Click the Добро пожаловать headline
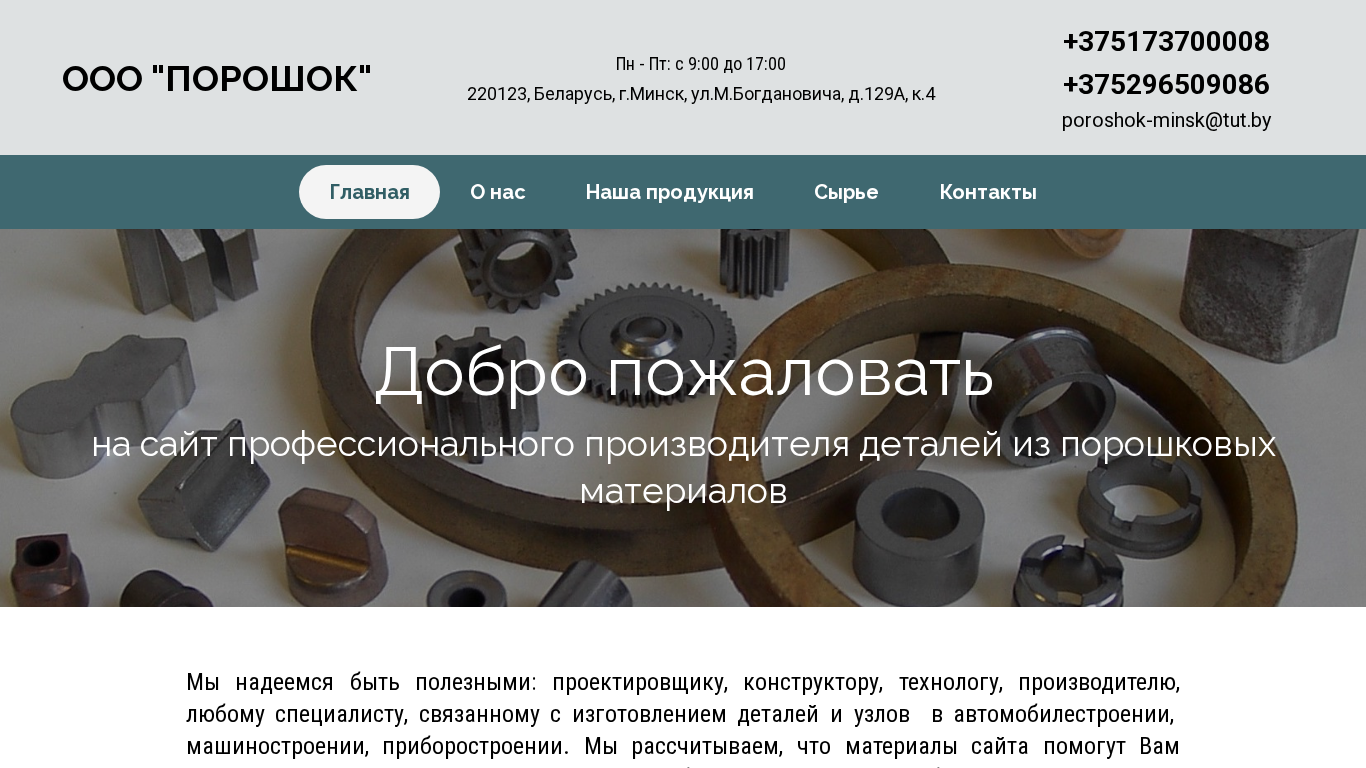Viewport: 1366px width, 768px height. point(684,371)
